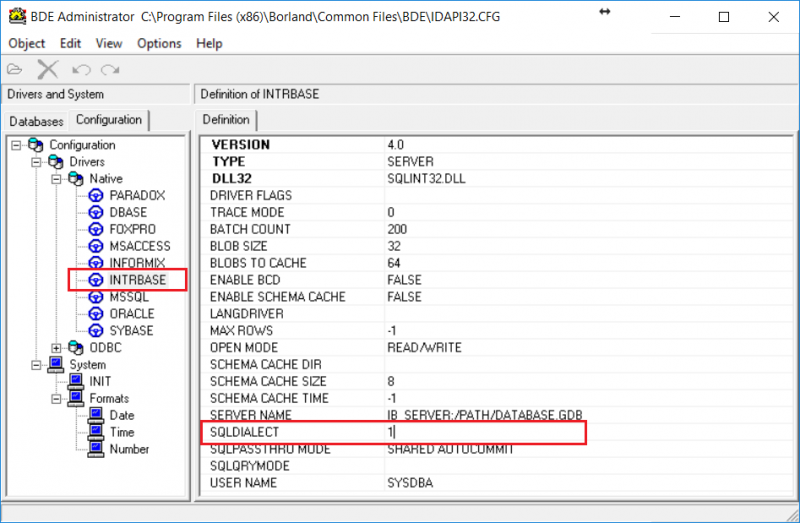Click the Formats node icon
This screenshot has height=523, width=800.
click(76, 398)
